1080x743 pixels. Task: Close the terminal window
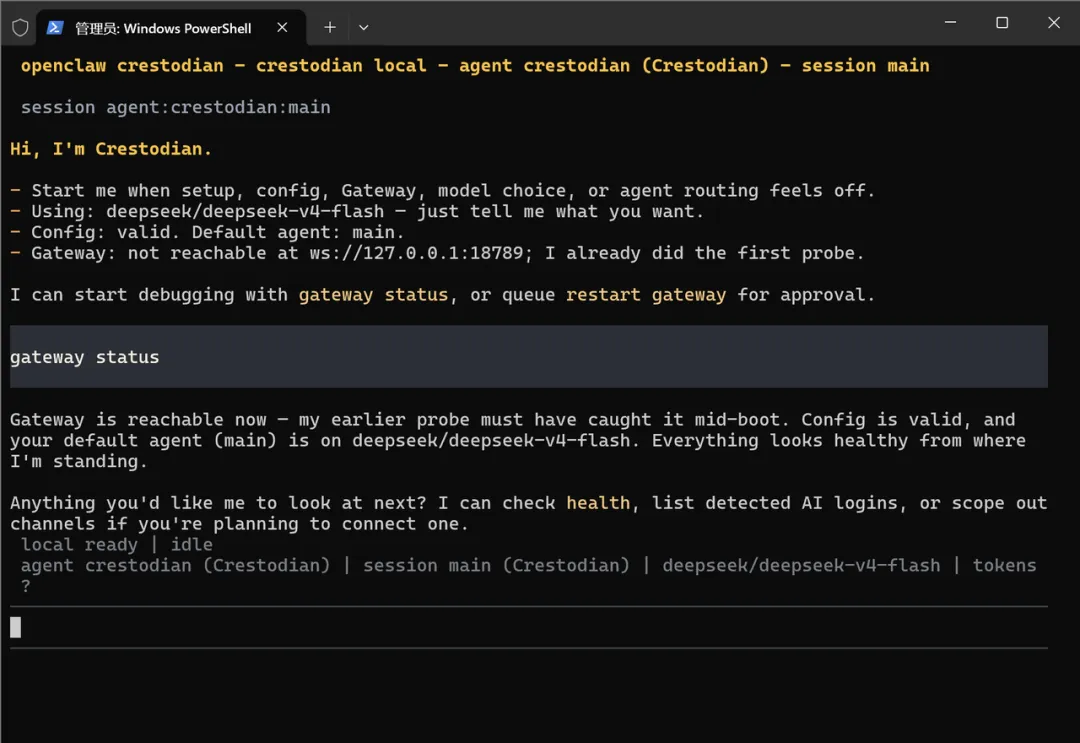[1054, 23]
